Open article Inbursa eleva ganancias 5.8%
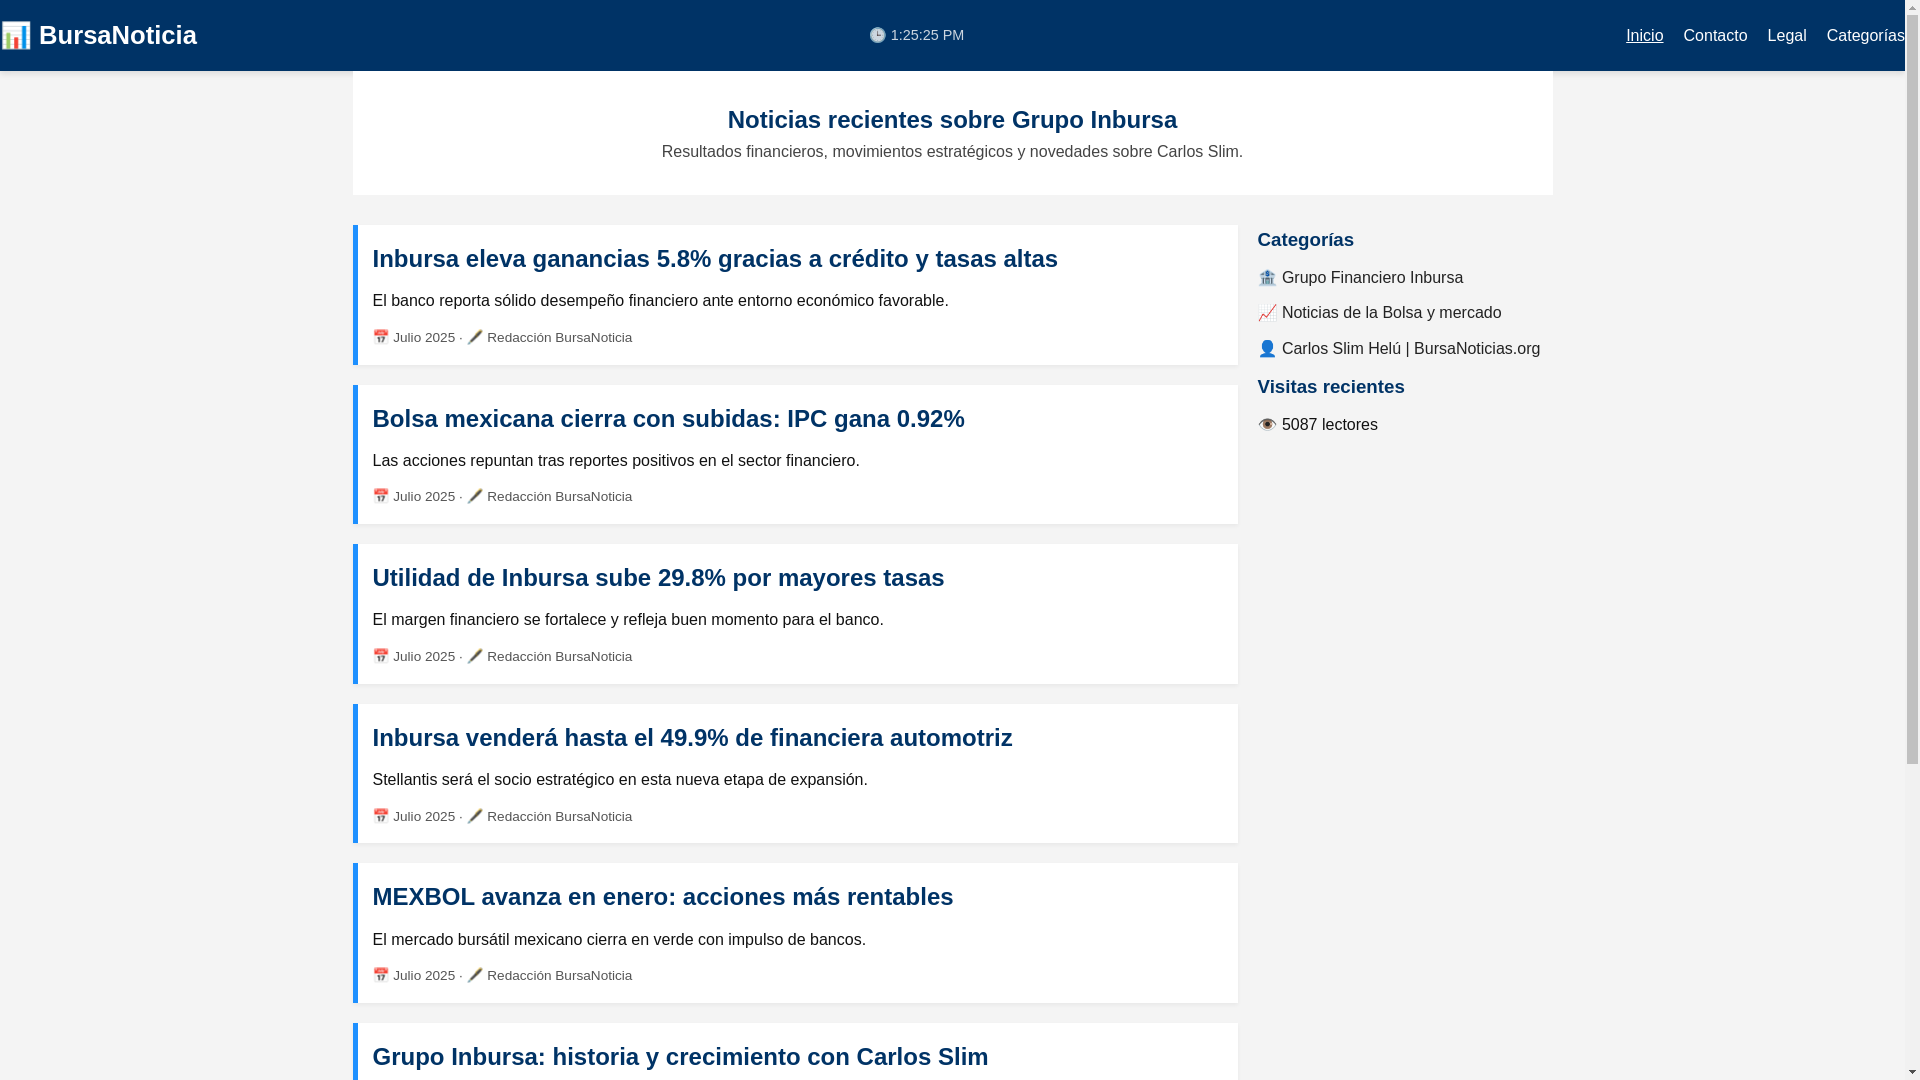The width and height of the screenshot is (1920, 1080). (715, 259)
